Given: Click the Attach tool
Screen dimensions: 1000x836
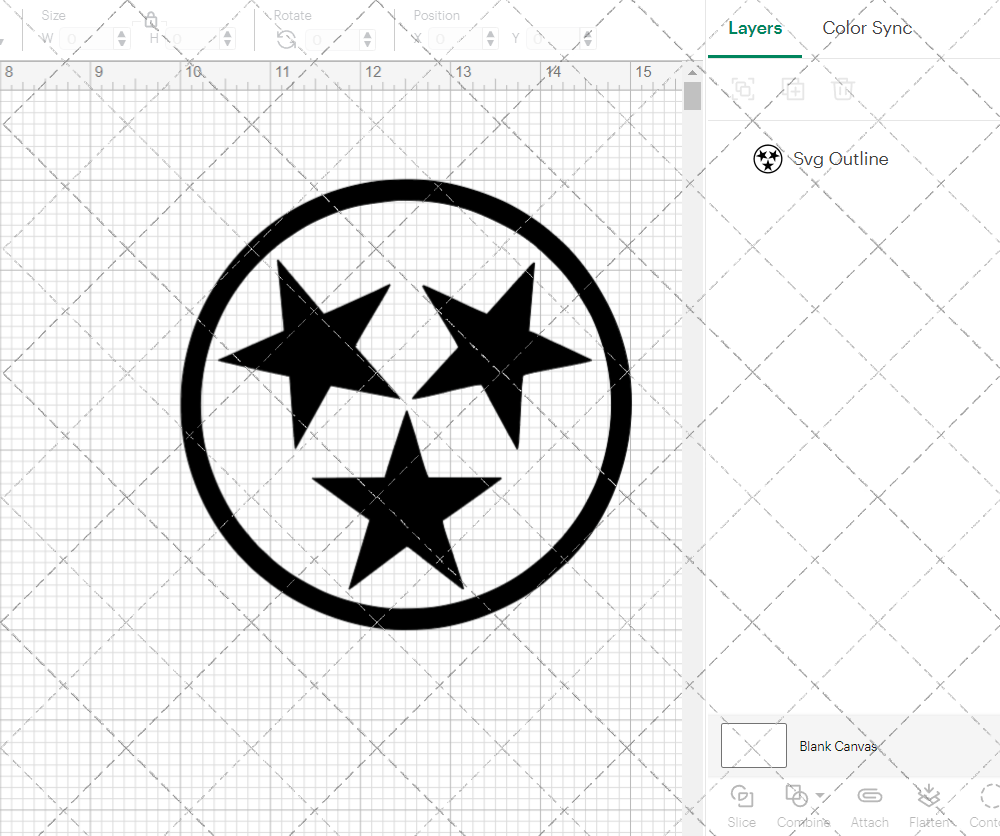Looking at the screenshot, I should coord(869,807).
